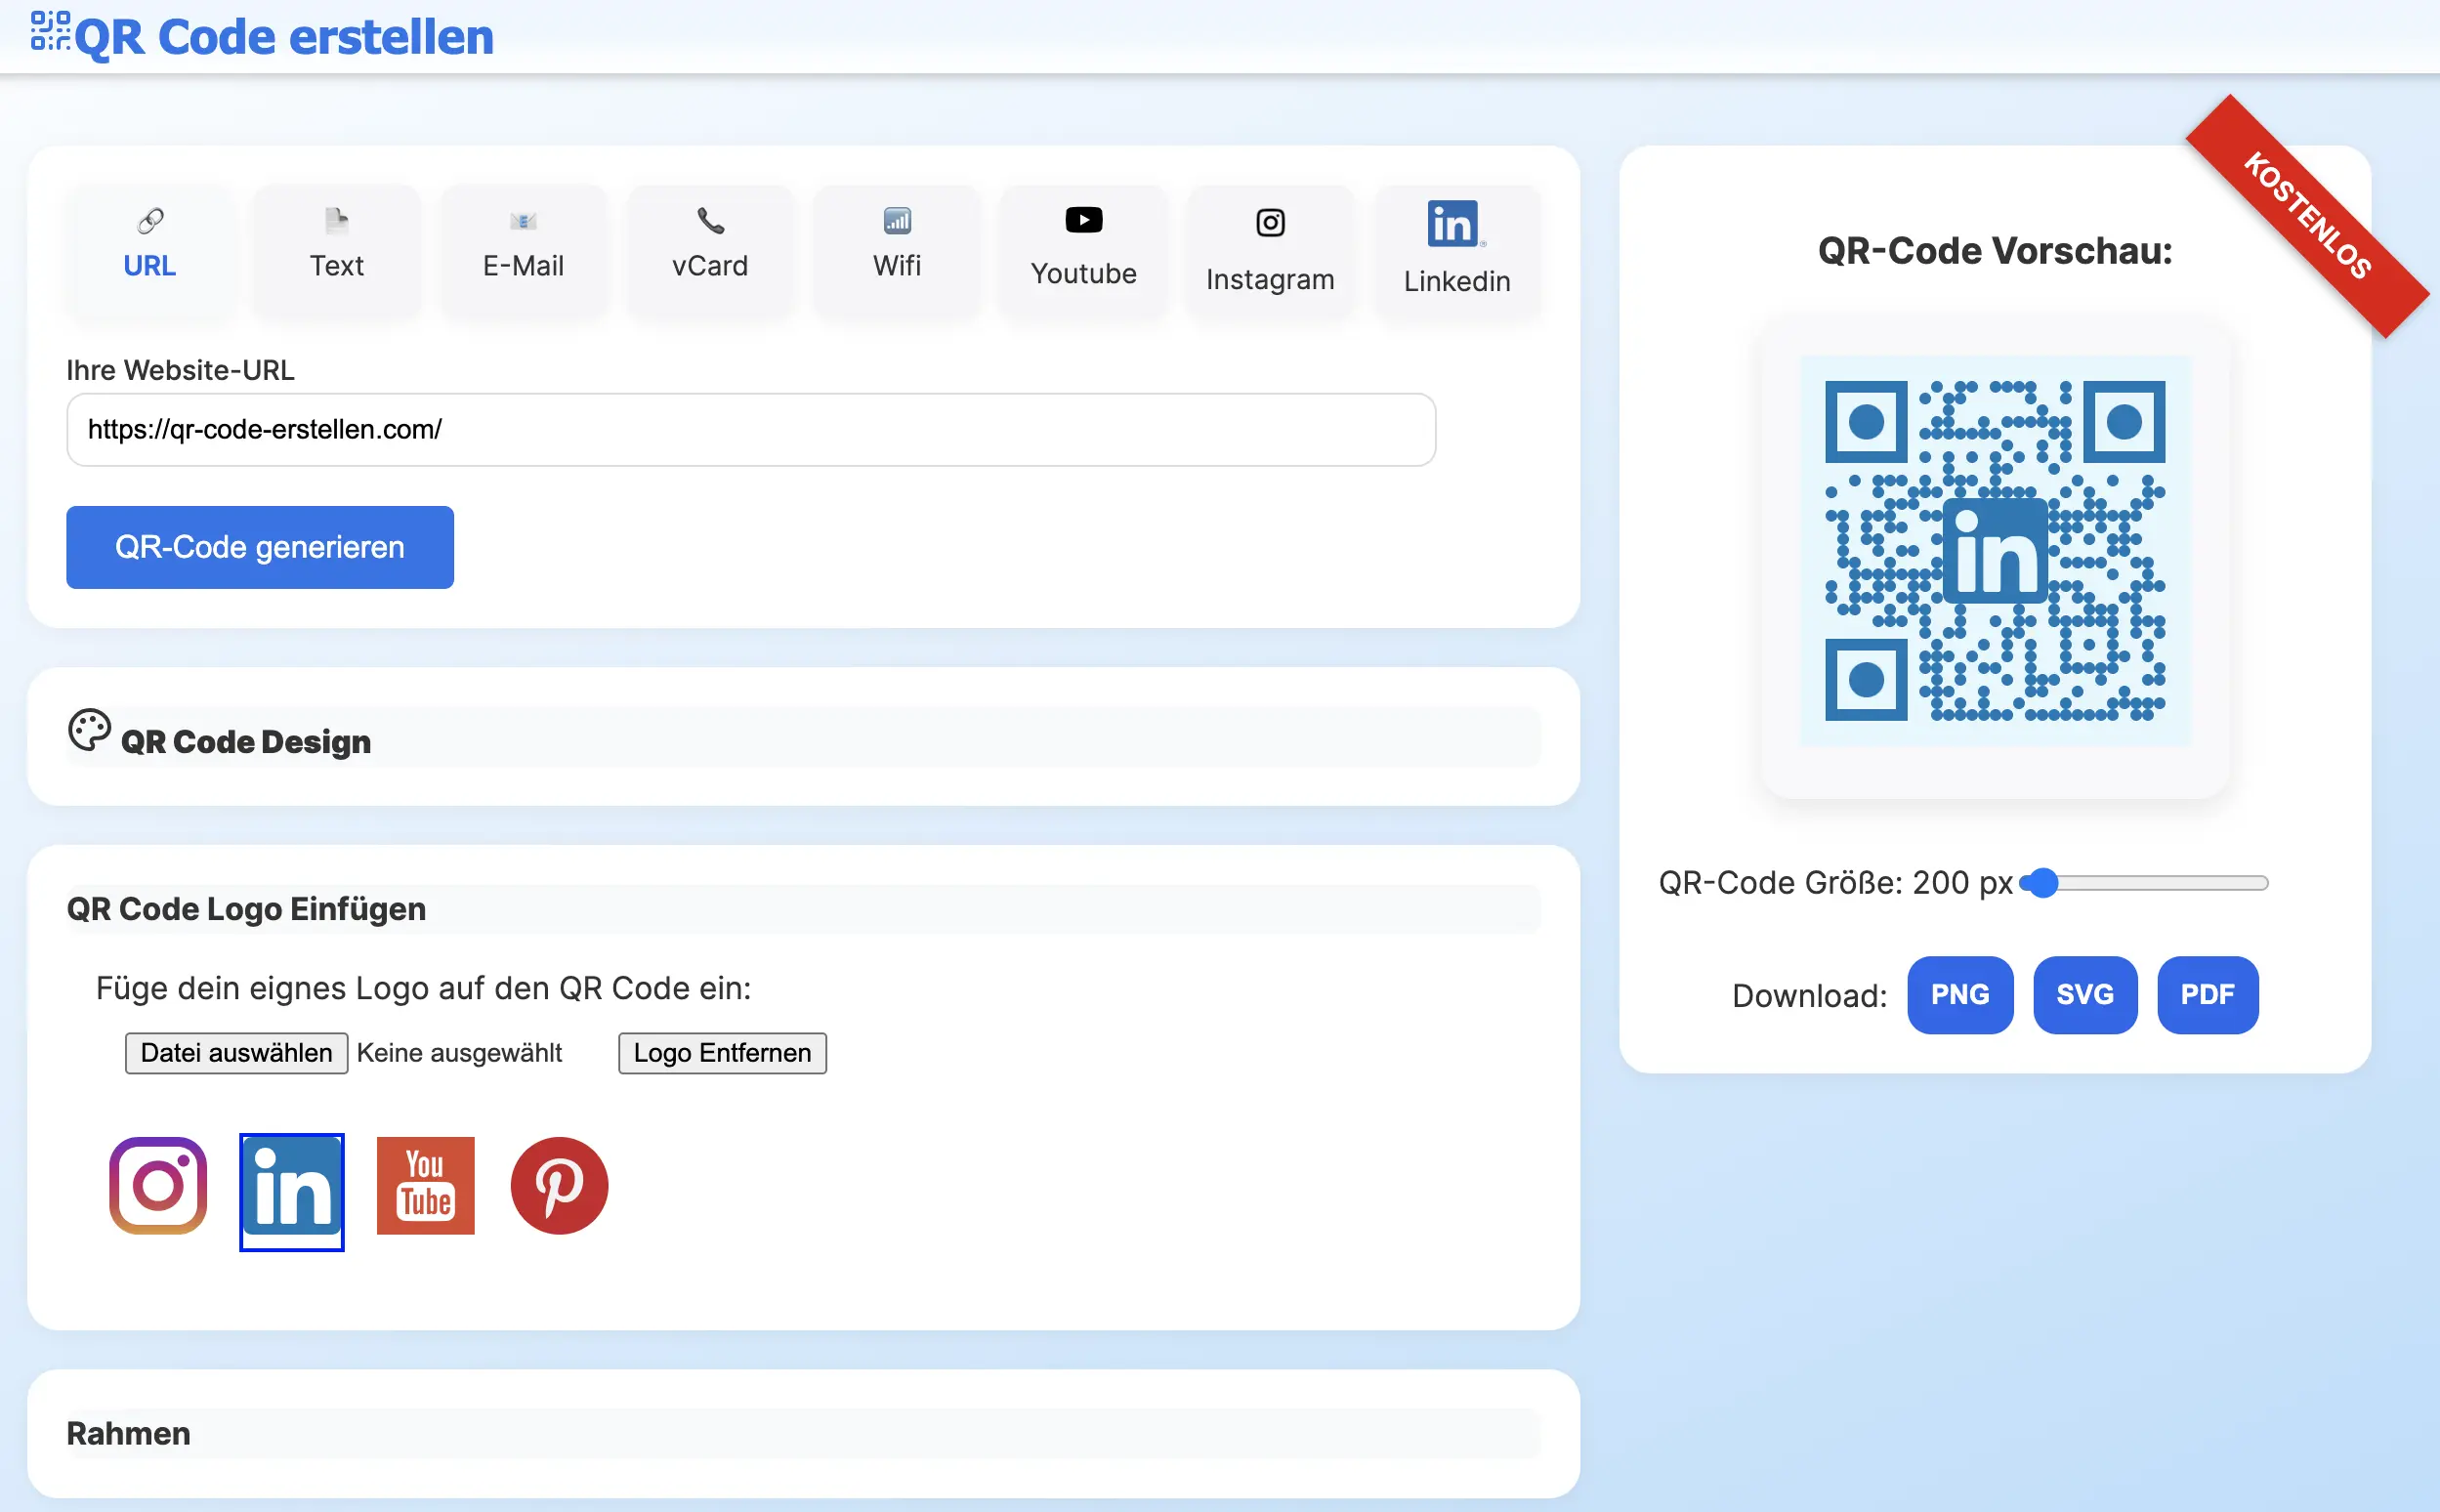
Task: Click QR-Code generieren
Action: point(260,547)
